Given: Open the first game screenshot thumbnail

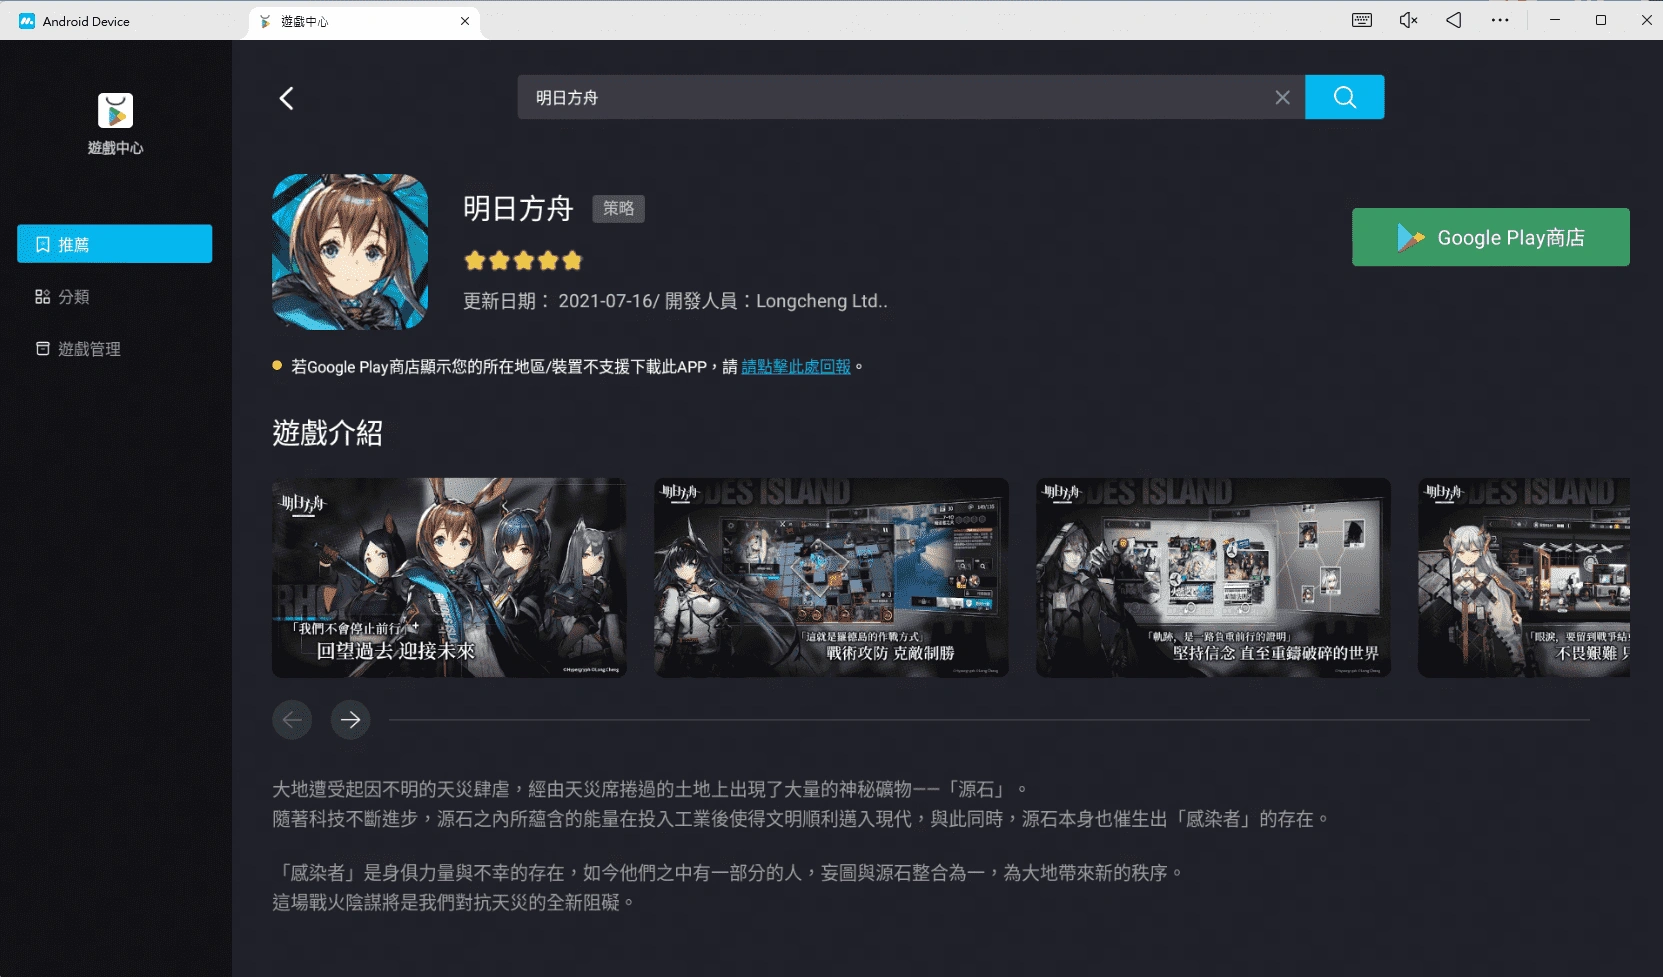Looking at the screenshot, I should click(x=449, y=578).
